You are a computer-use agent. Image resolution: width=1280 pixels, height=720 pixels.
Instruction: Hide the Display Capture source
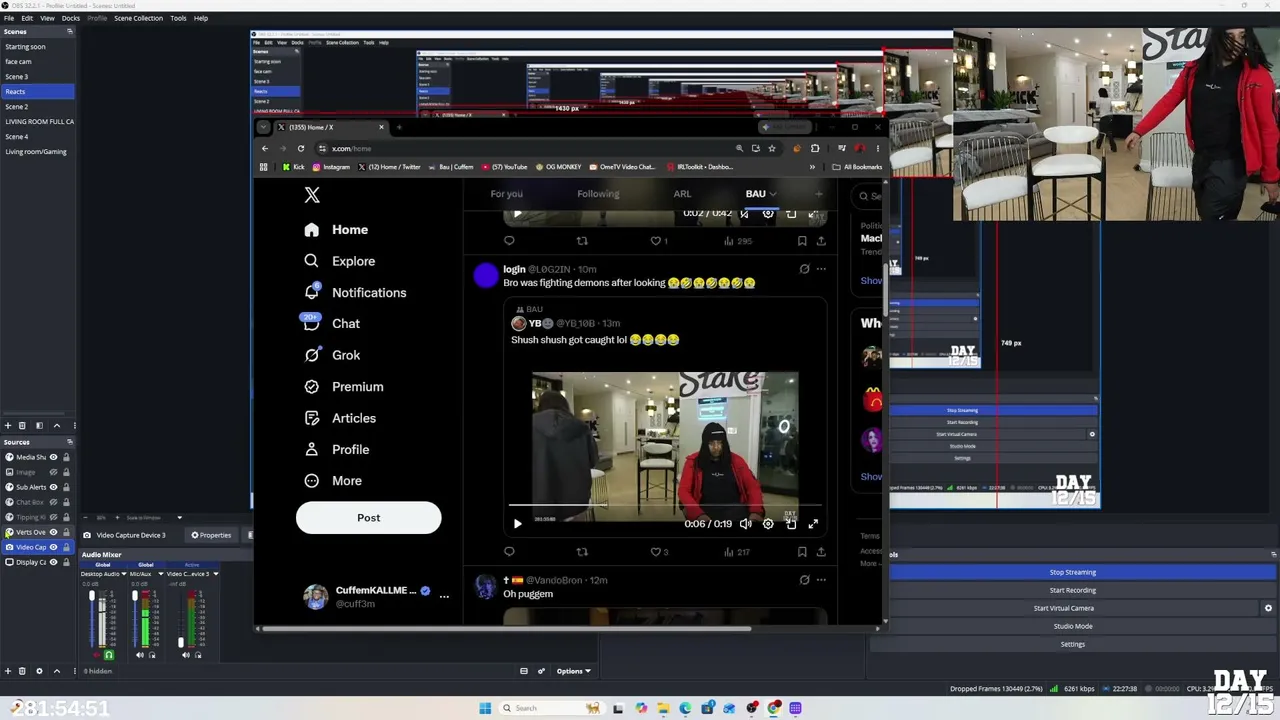[x=54, y=562]
